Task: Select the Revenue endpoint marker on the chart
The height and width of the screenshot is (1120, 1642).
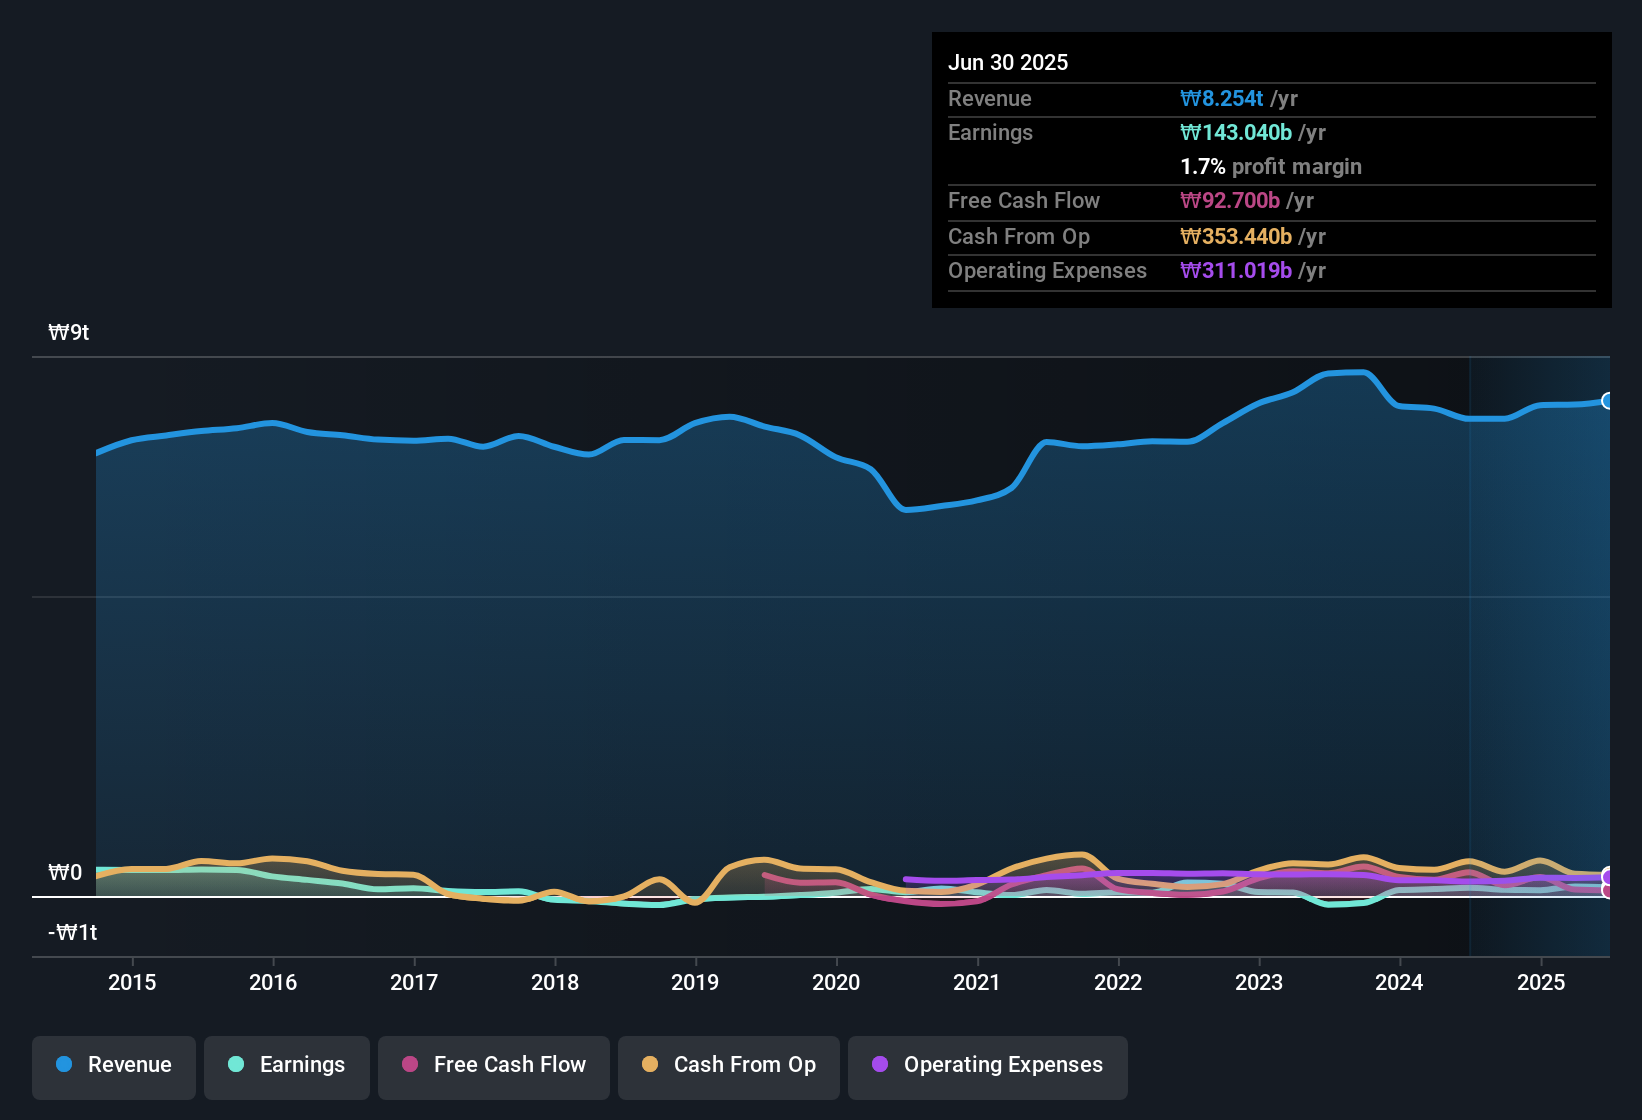Action: coord(1608,401)
